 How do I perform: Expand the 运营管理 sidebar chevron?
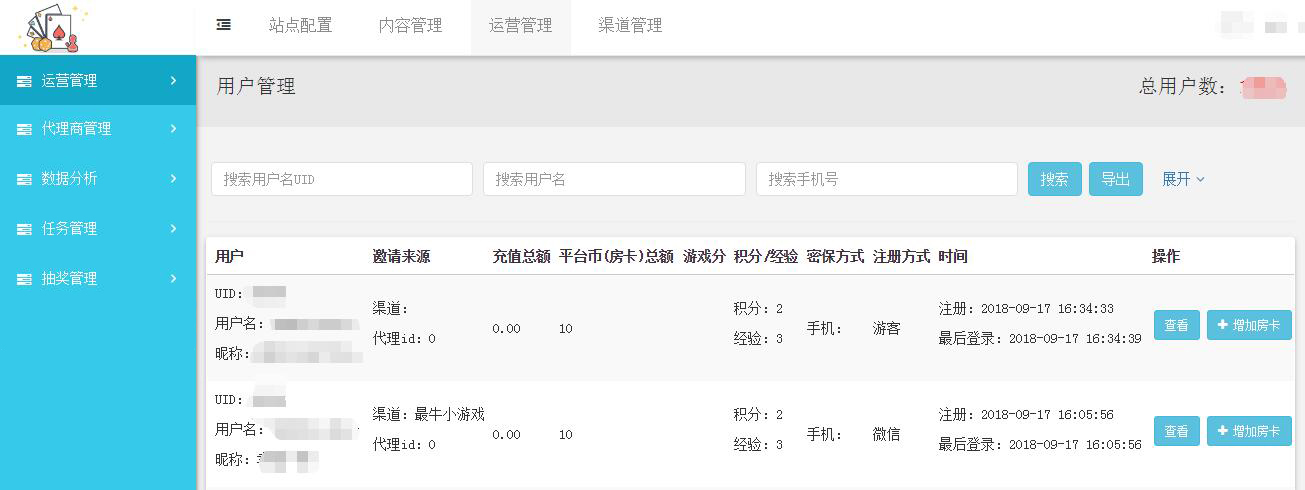(173, 81)
